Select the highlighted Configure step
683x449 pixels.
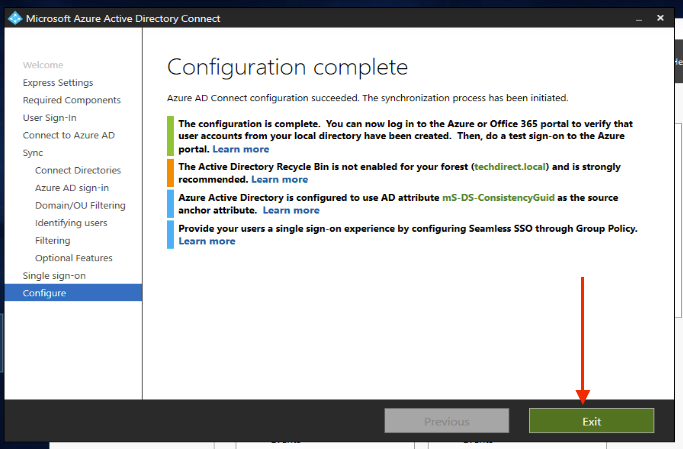(73, 293)
